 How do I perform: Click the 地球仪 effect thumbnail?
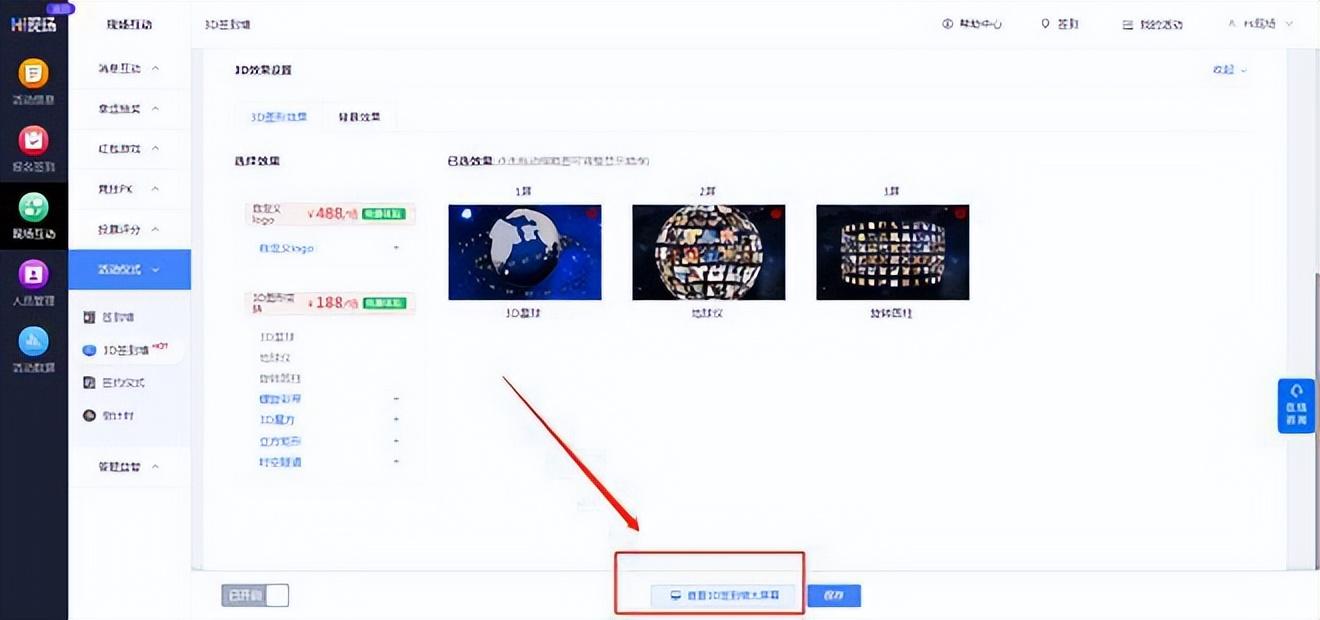[x=708, y=251]
